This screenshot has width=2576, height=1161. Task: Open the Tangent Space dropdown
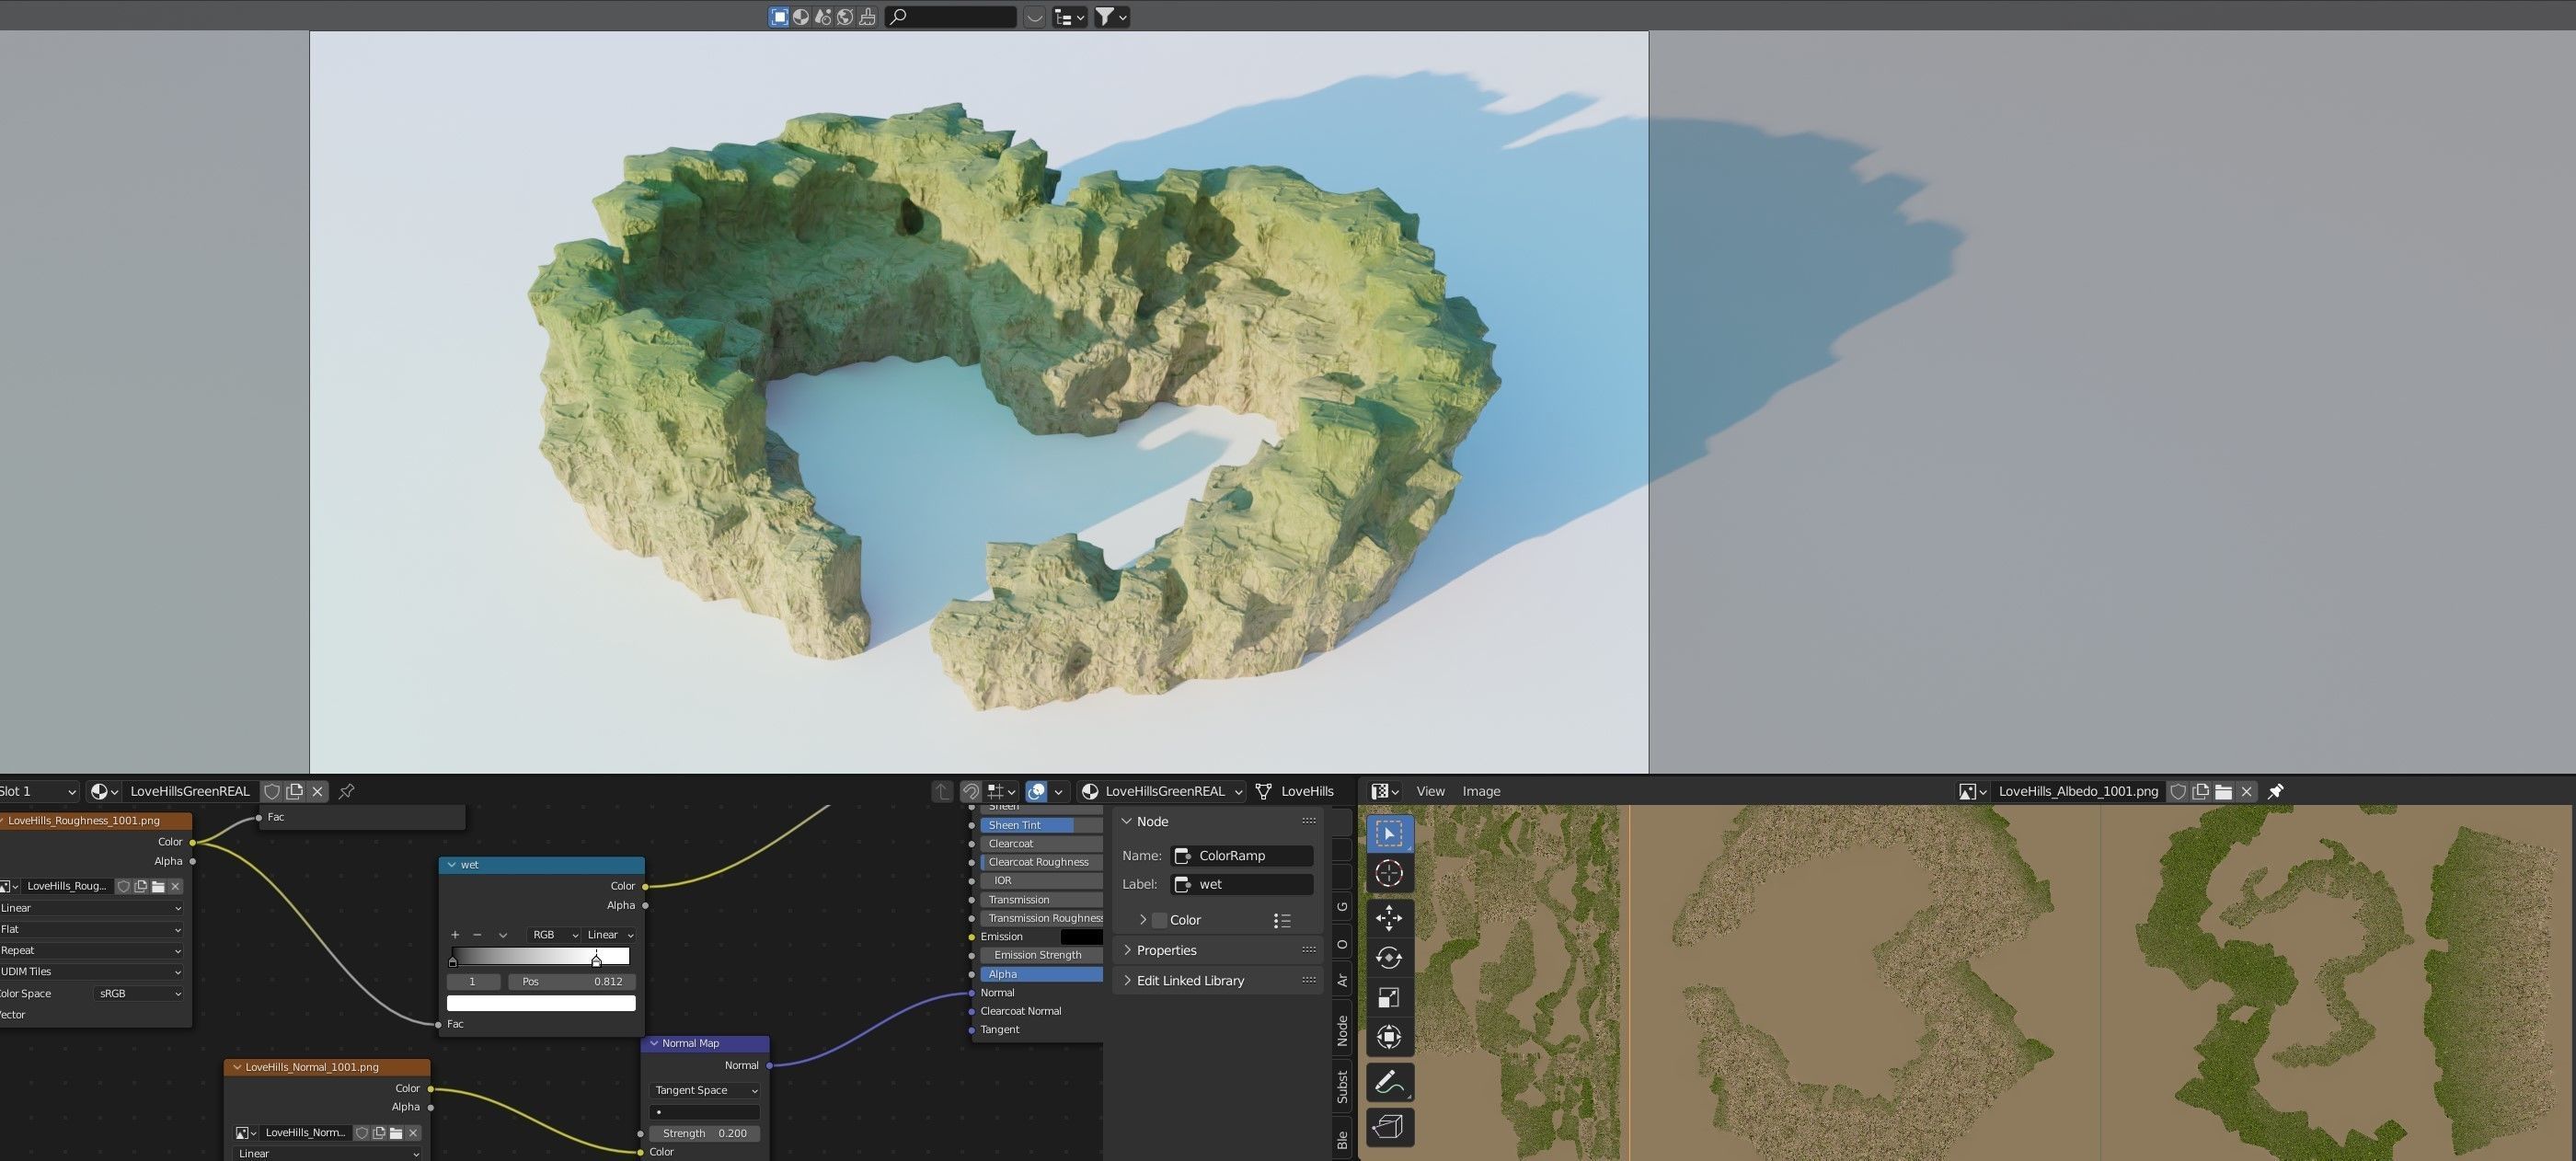coord(705,1091)
